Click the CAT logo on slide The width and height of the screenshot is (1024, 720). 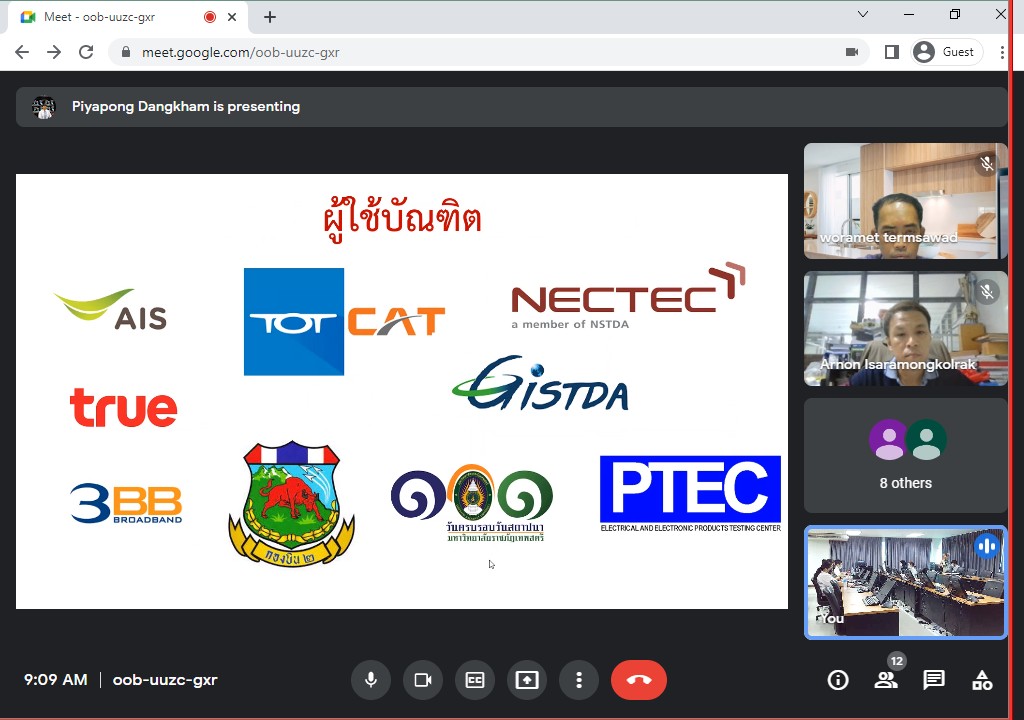396,321
